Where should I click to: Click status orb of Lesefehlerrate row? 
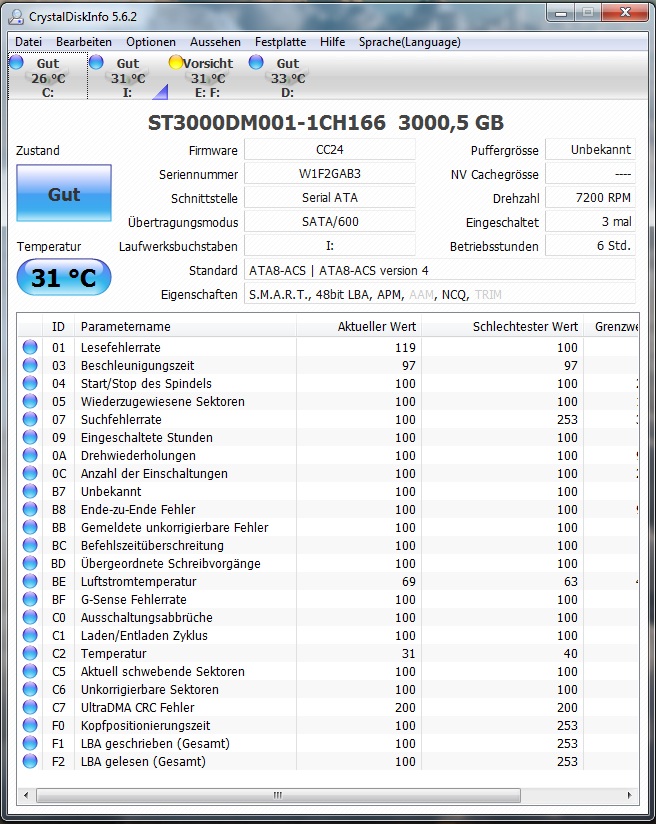tap(30, 347)
